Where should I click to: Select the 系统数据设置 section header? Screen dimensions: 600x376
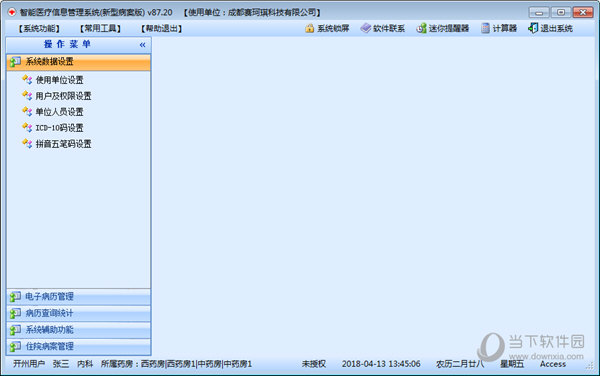[78, 62]
